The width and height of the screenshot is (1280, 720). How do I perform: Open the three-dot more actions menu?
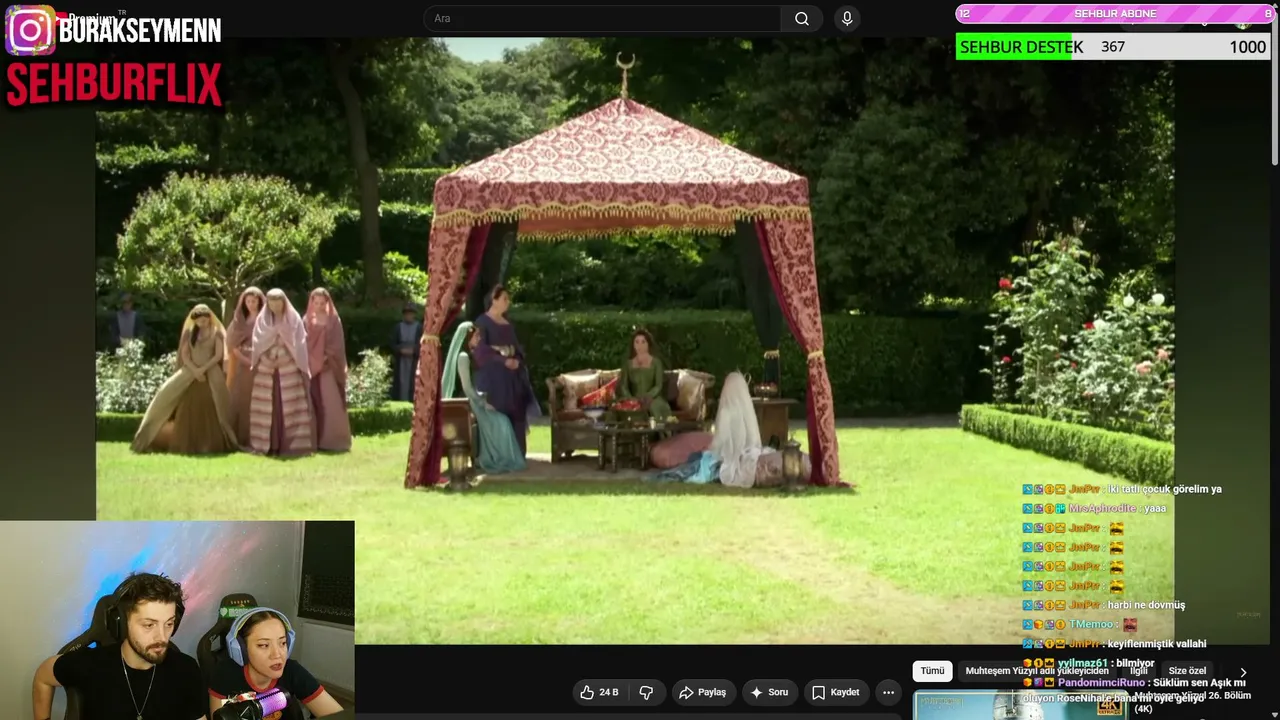click(x=888, y=692)
